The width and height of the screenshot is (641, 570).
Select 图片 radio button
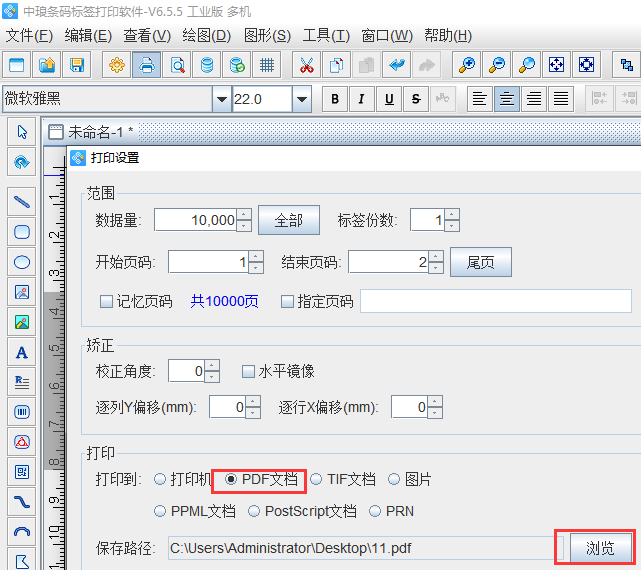coord(394,479)
